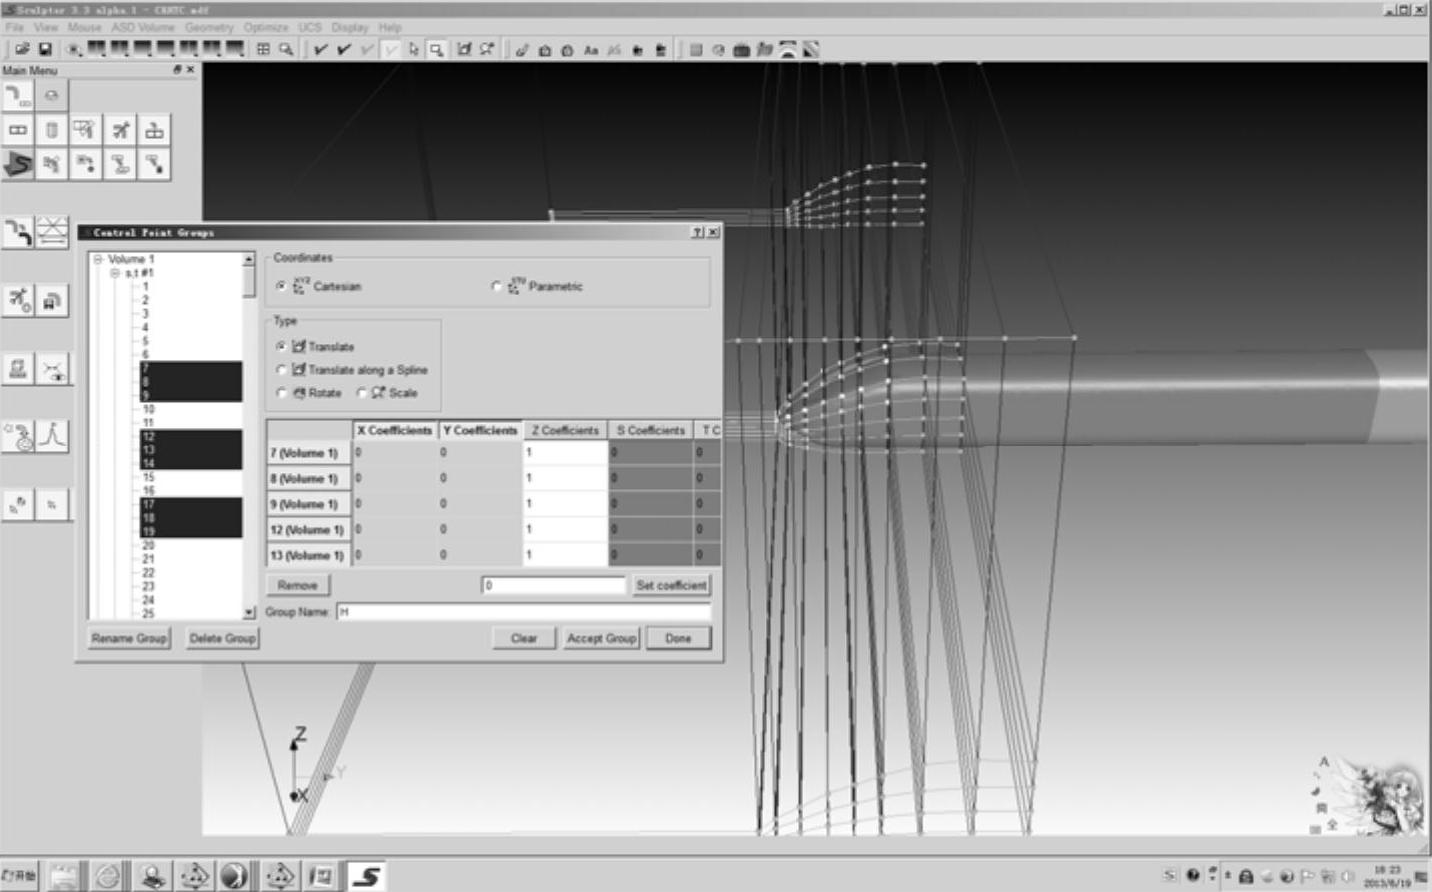Image resolution: width=1432 pixels, height=892 pixels.
Task: Click the Group Name input field
Action: [x=524, y=611]
